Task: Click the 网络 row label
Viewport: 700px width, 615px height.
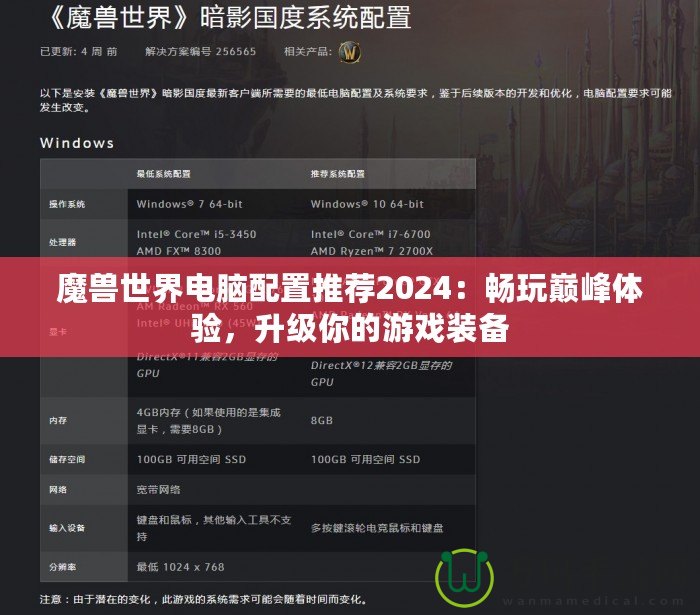Action: 58,490
